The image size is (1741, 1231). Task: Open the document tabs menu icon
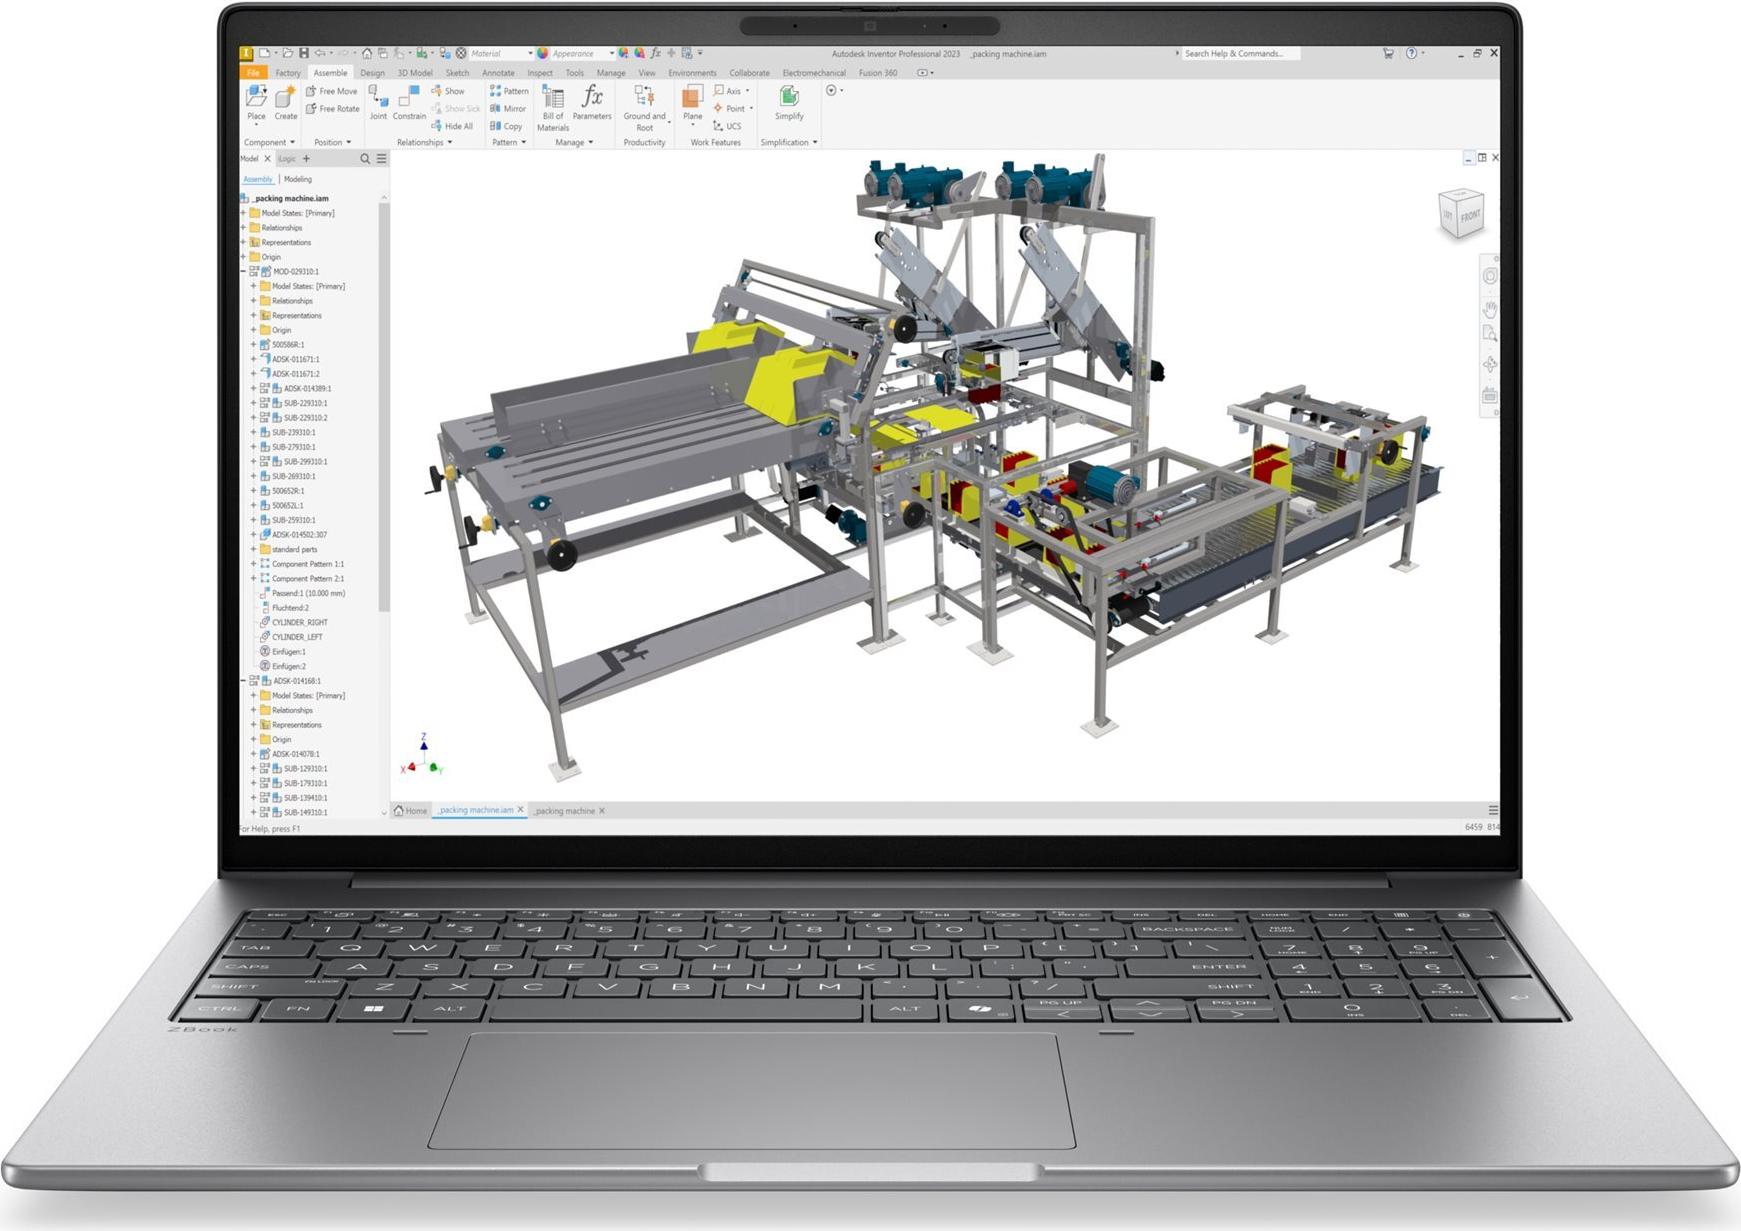1493,810
